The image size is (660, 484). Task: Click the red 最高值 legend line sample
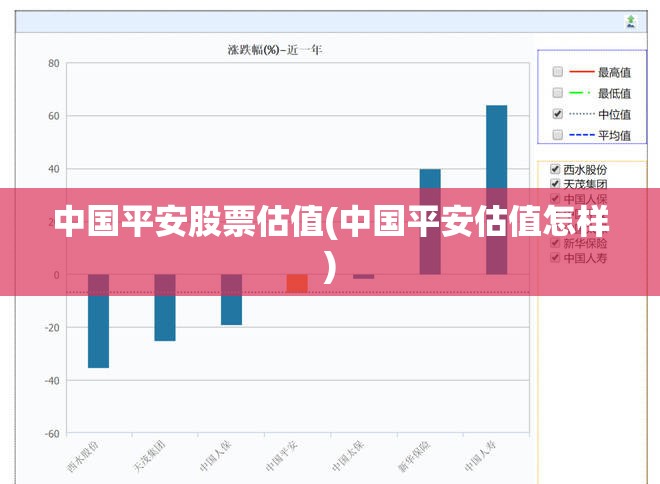(581, 72)
